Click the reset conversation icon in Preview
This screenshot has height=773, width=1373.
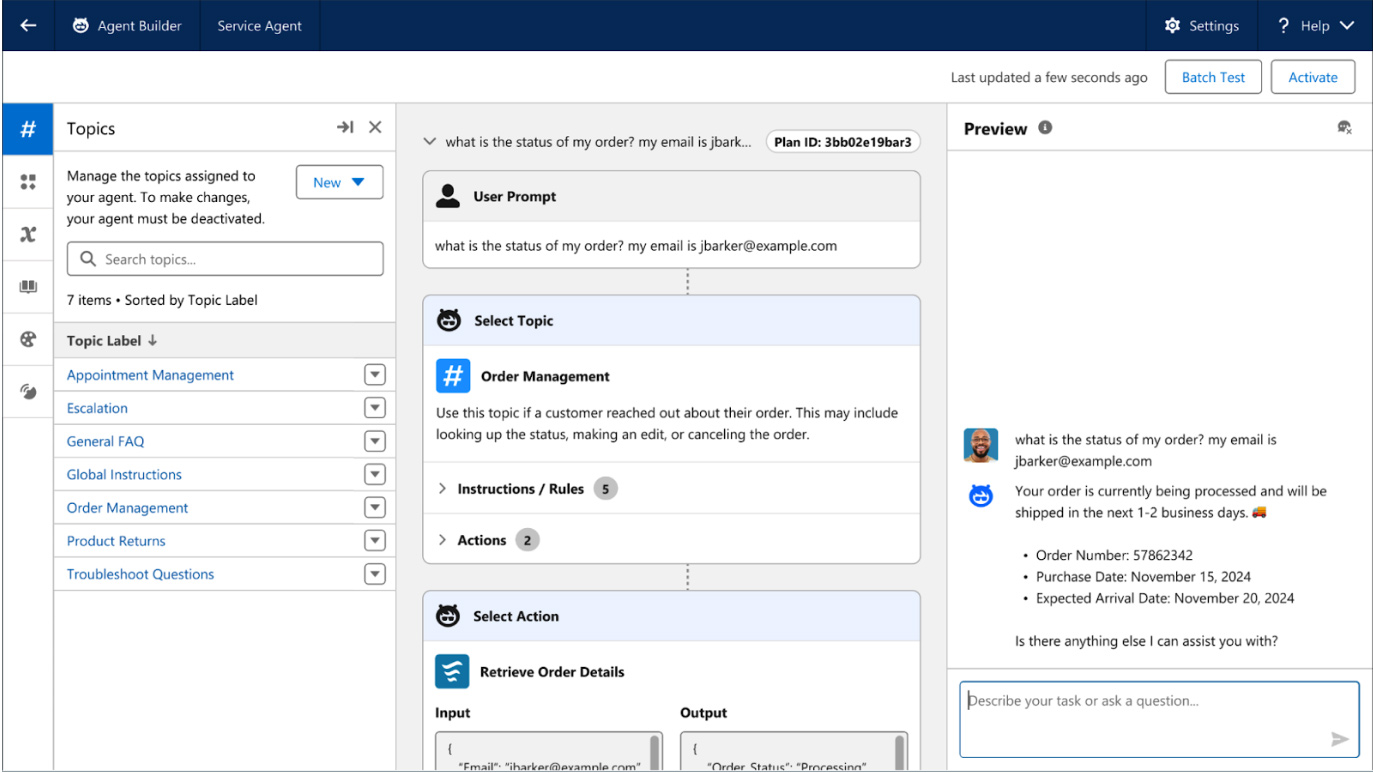[1344, 128]
